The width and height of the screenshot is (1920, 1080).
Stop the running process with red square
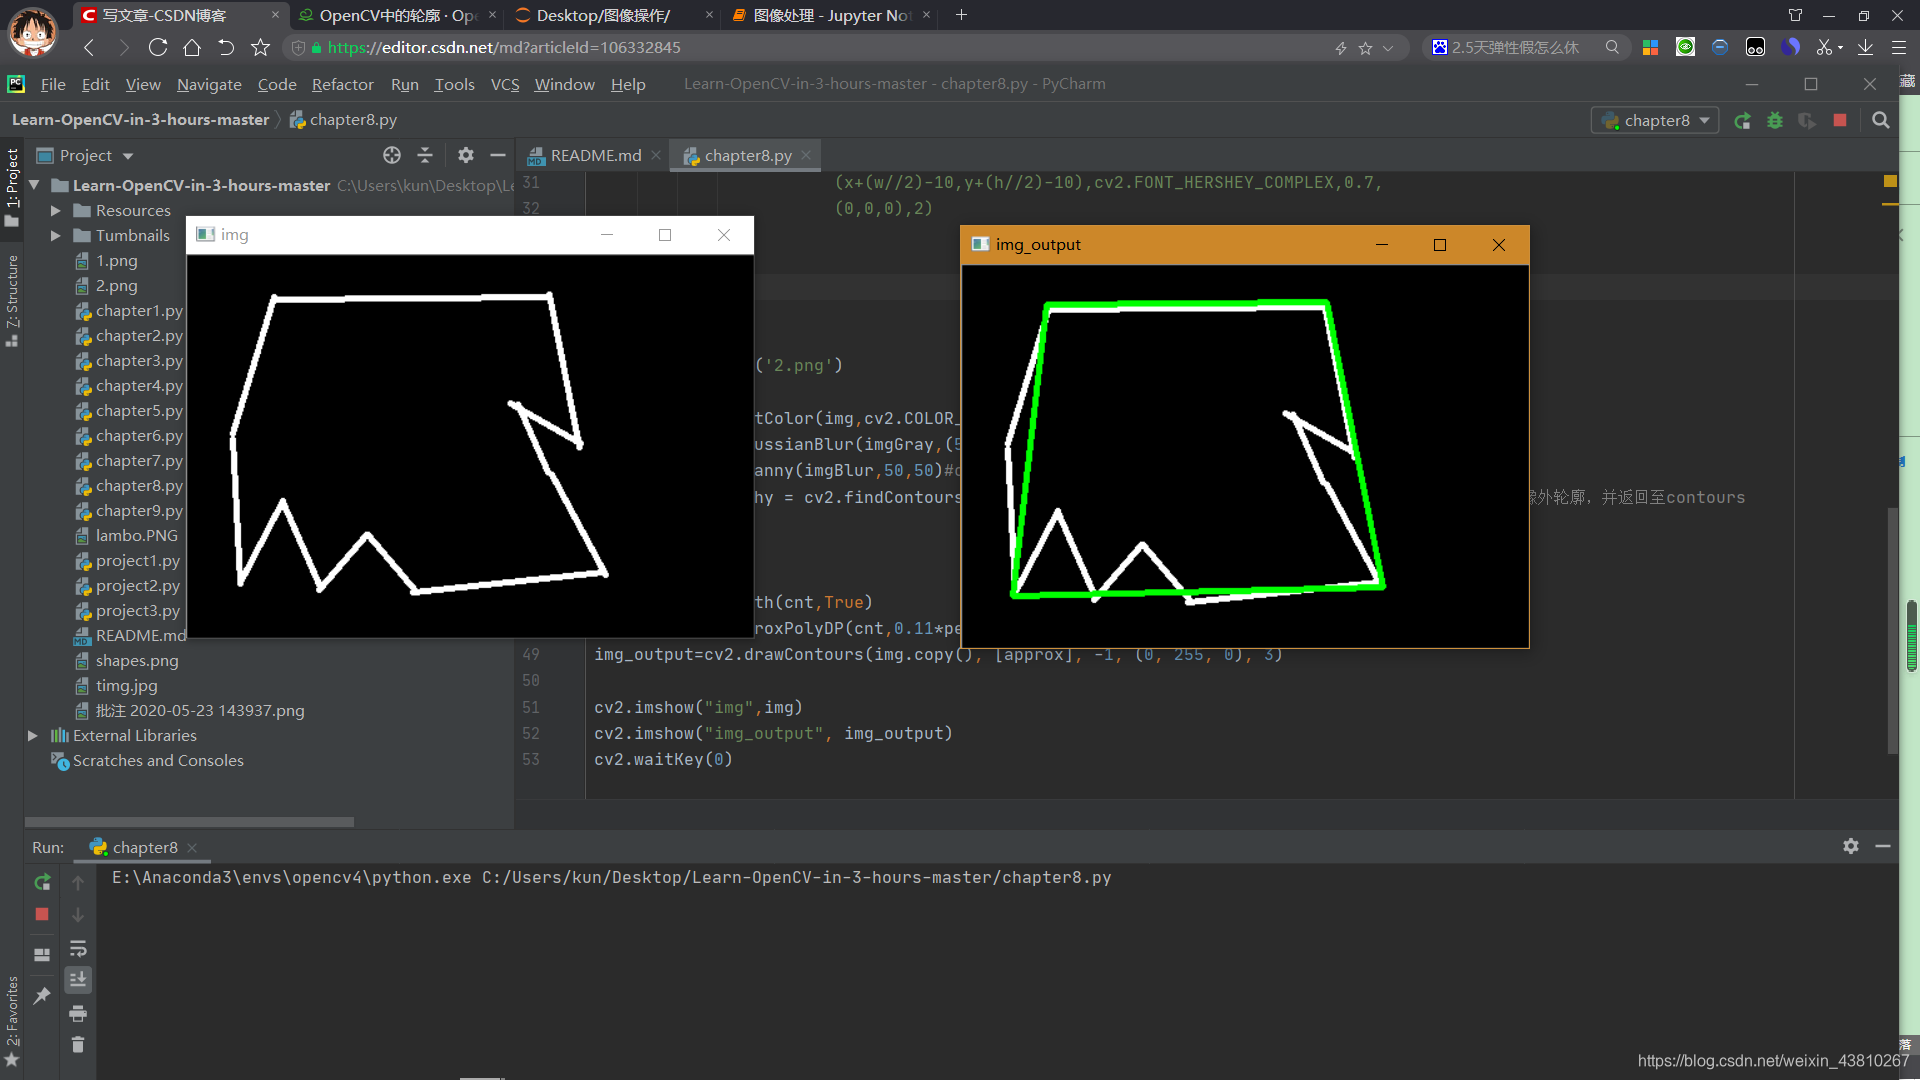pos(1840,120)
